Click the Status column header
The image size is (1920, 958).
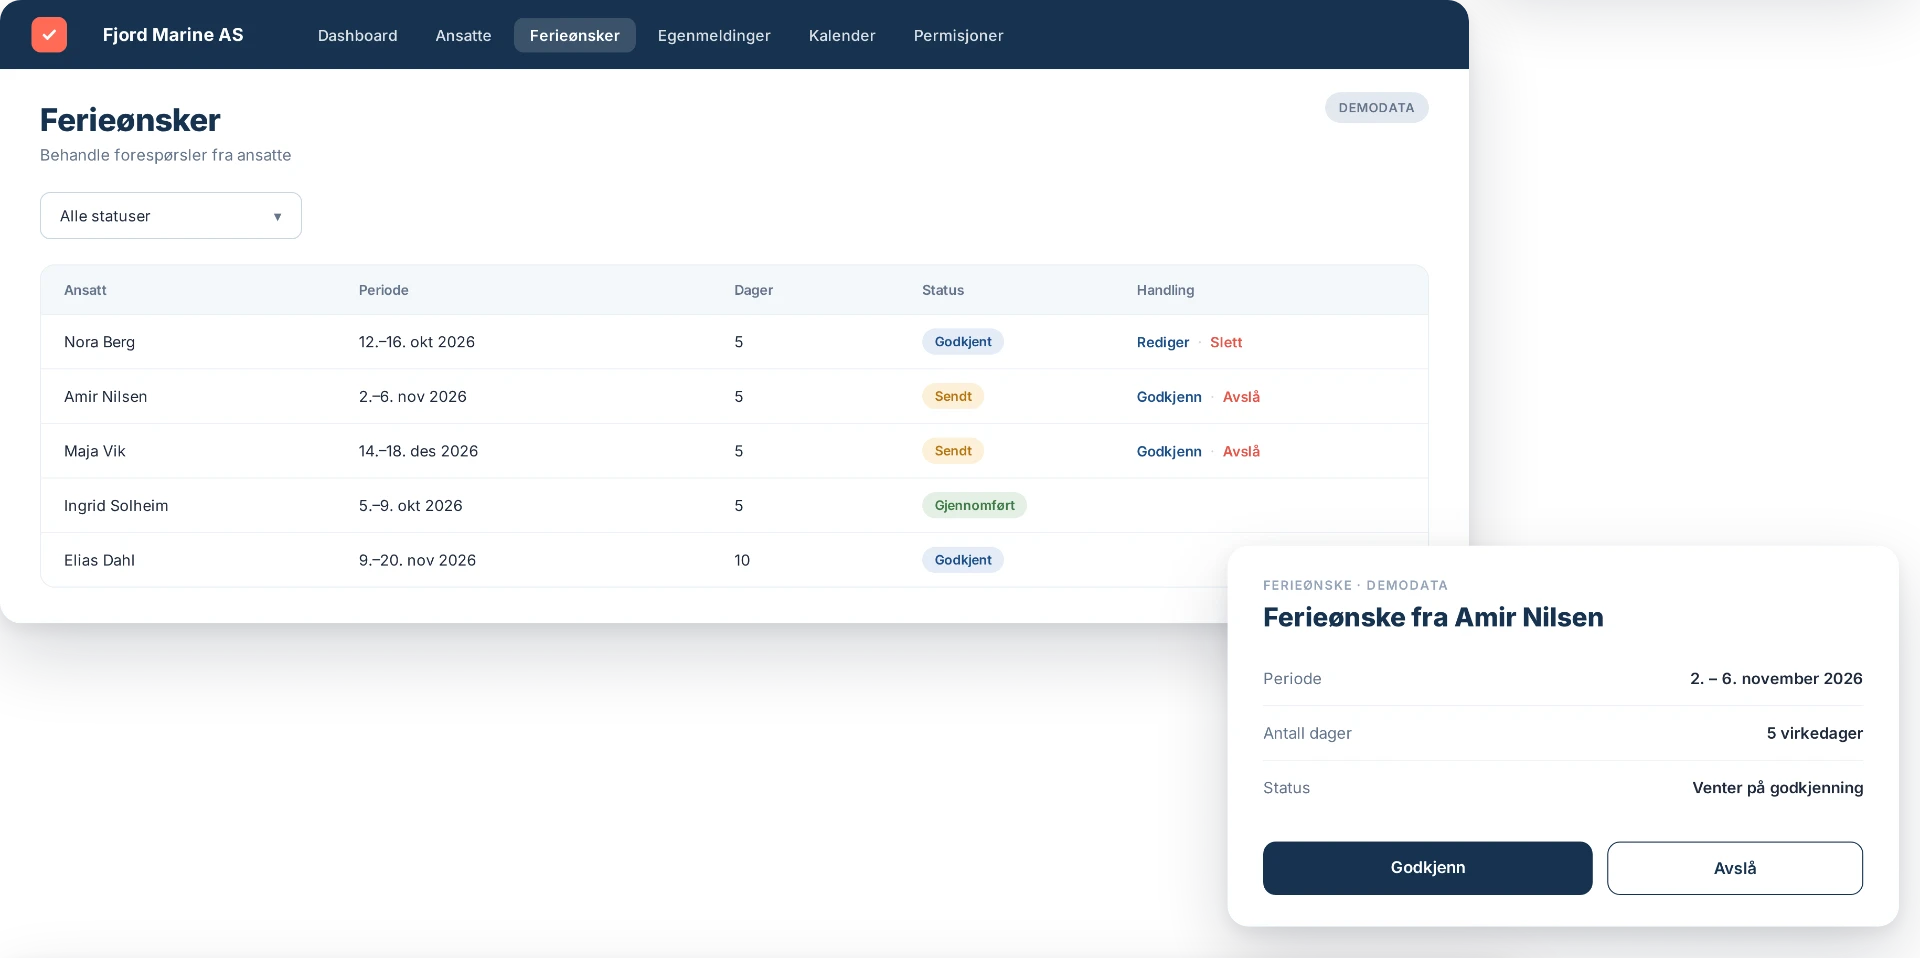point(943,290)
